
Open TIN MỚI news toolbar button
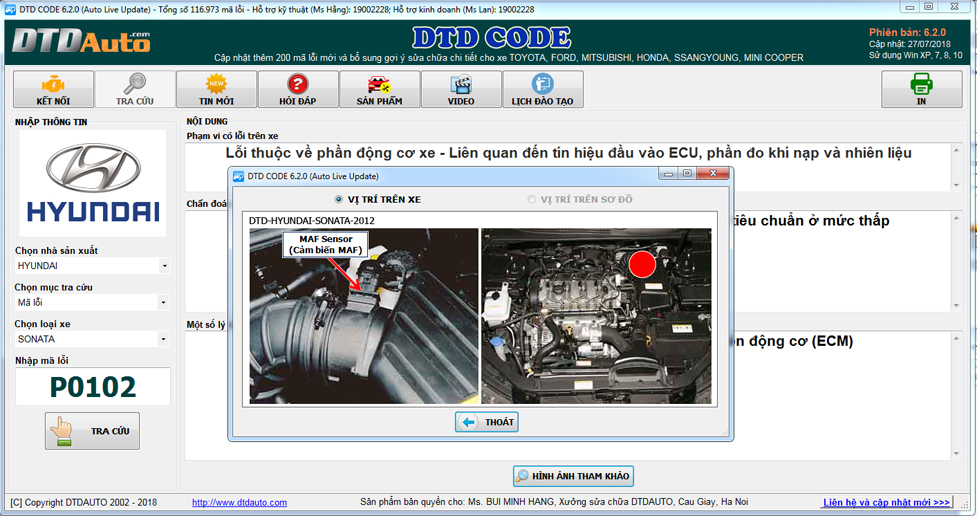[216, 89]
